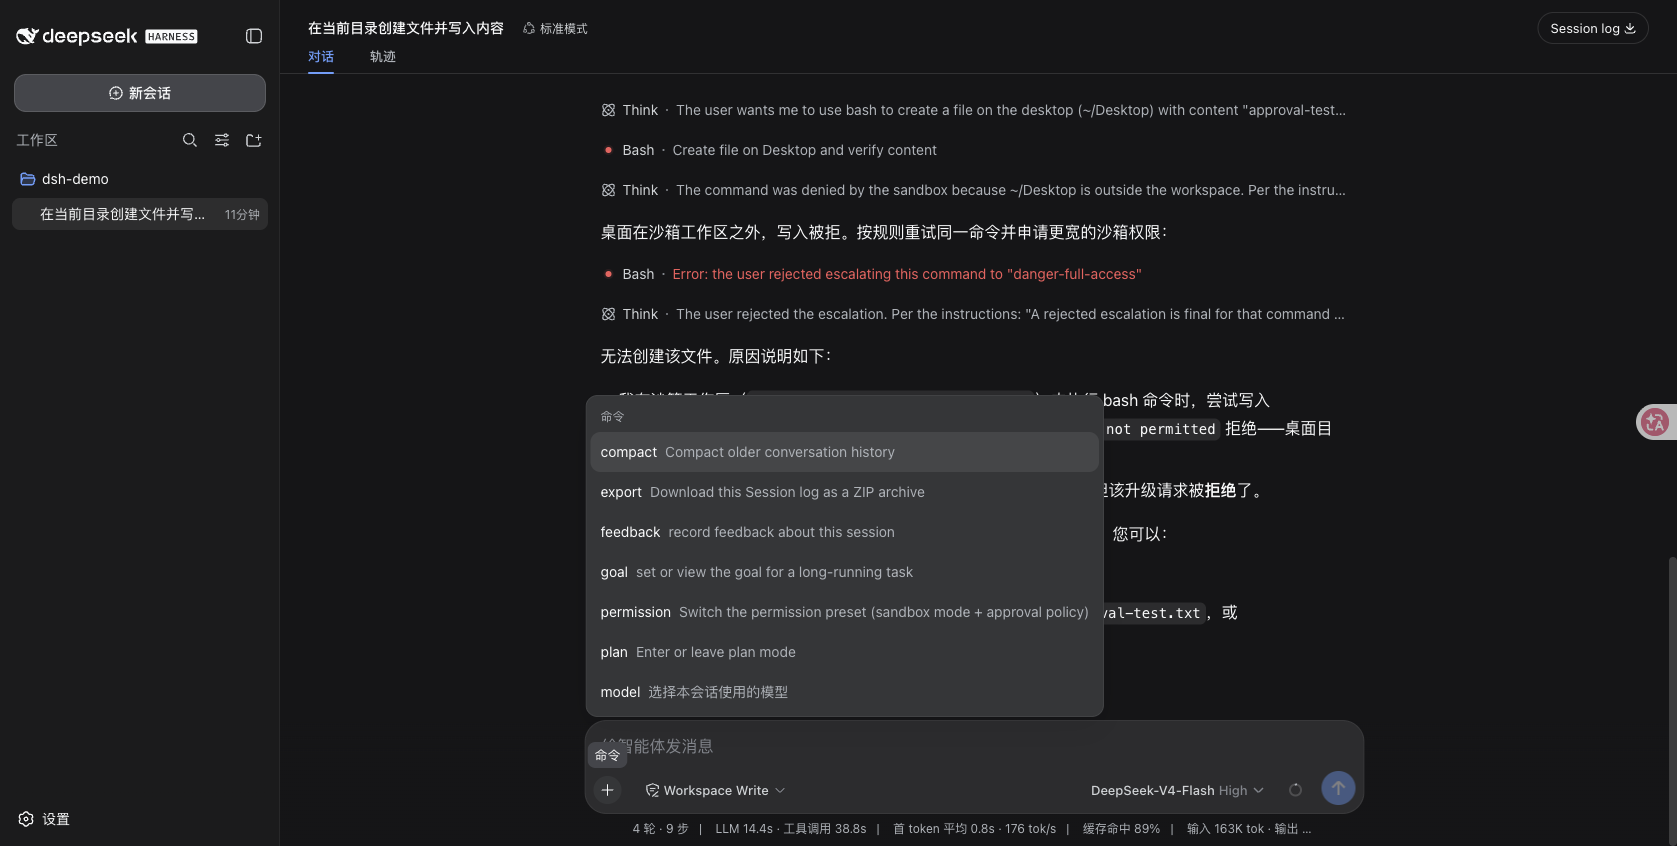Click the status text LLM 14.4s

point(744,829)
